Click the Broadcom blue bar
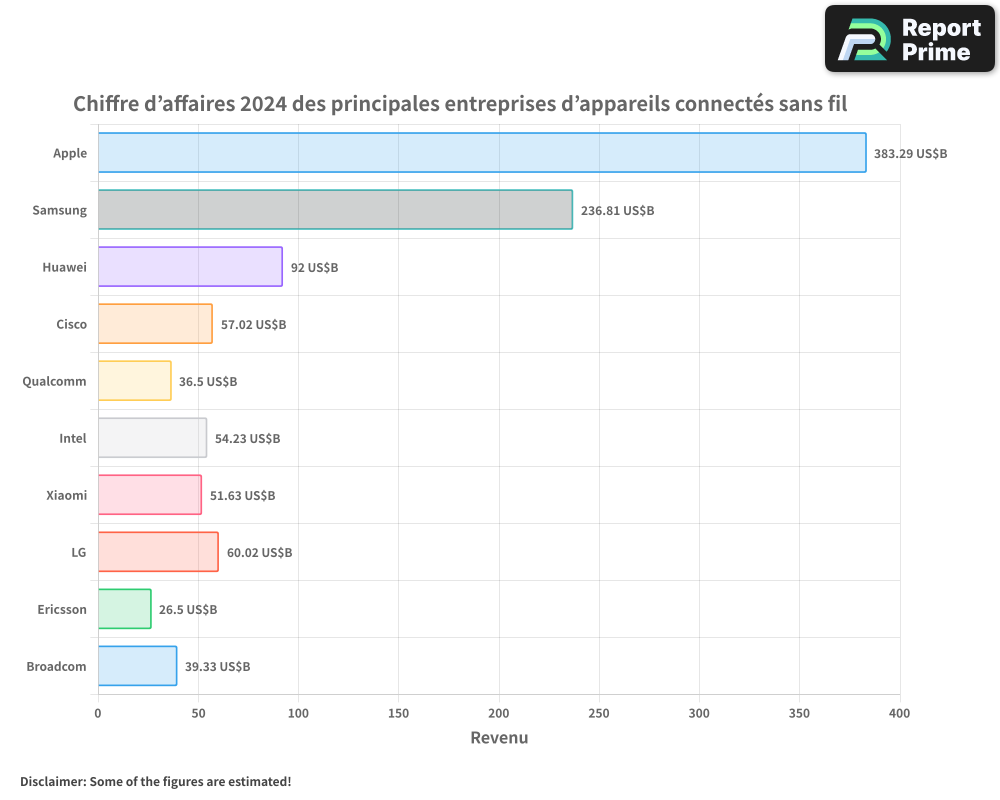Viewport: 1000px width, 800px height. (137, 666)
